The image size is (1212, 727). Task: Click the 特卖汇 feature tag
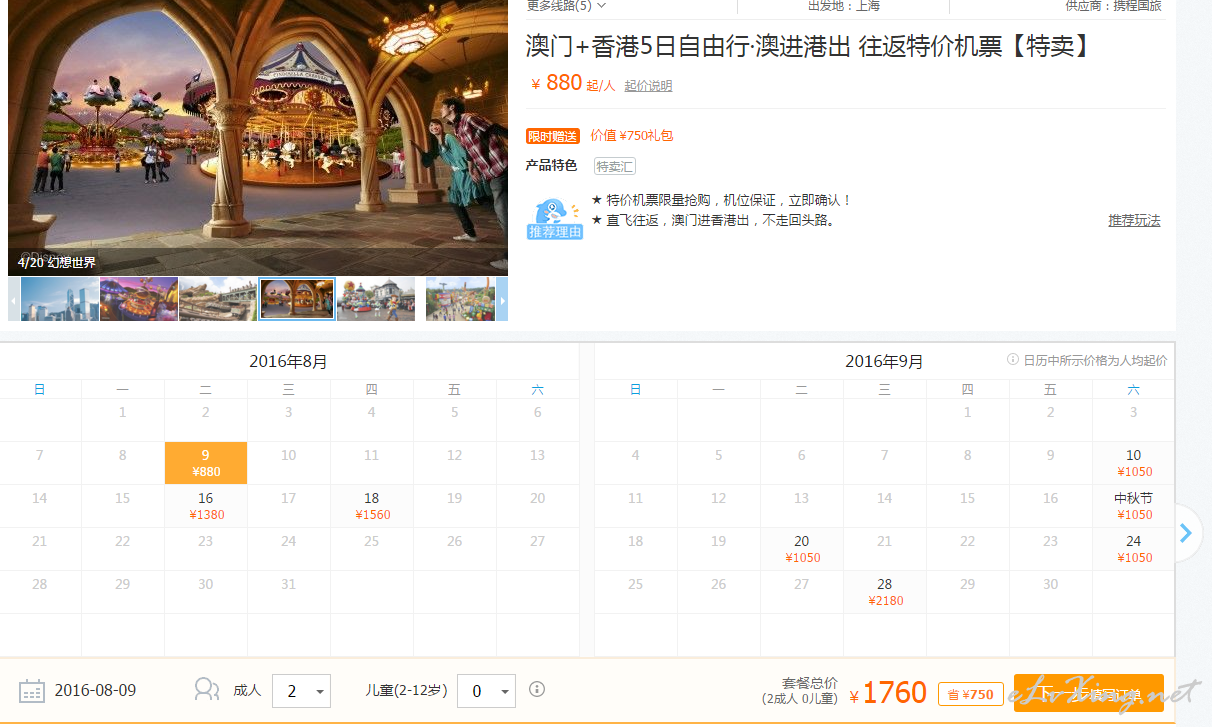click(615, 166)
